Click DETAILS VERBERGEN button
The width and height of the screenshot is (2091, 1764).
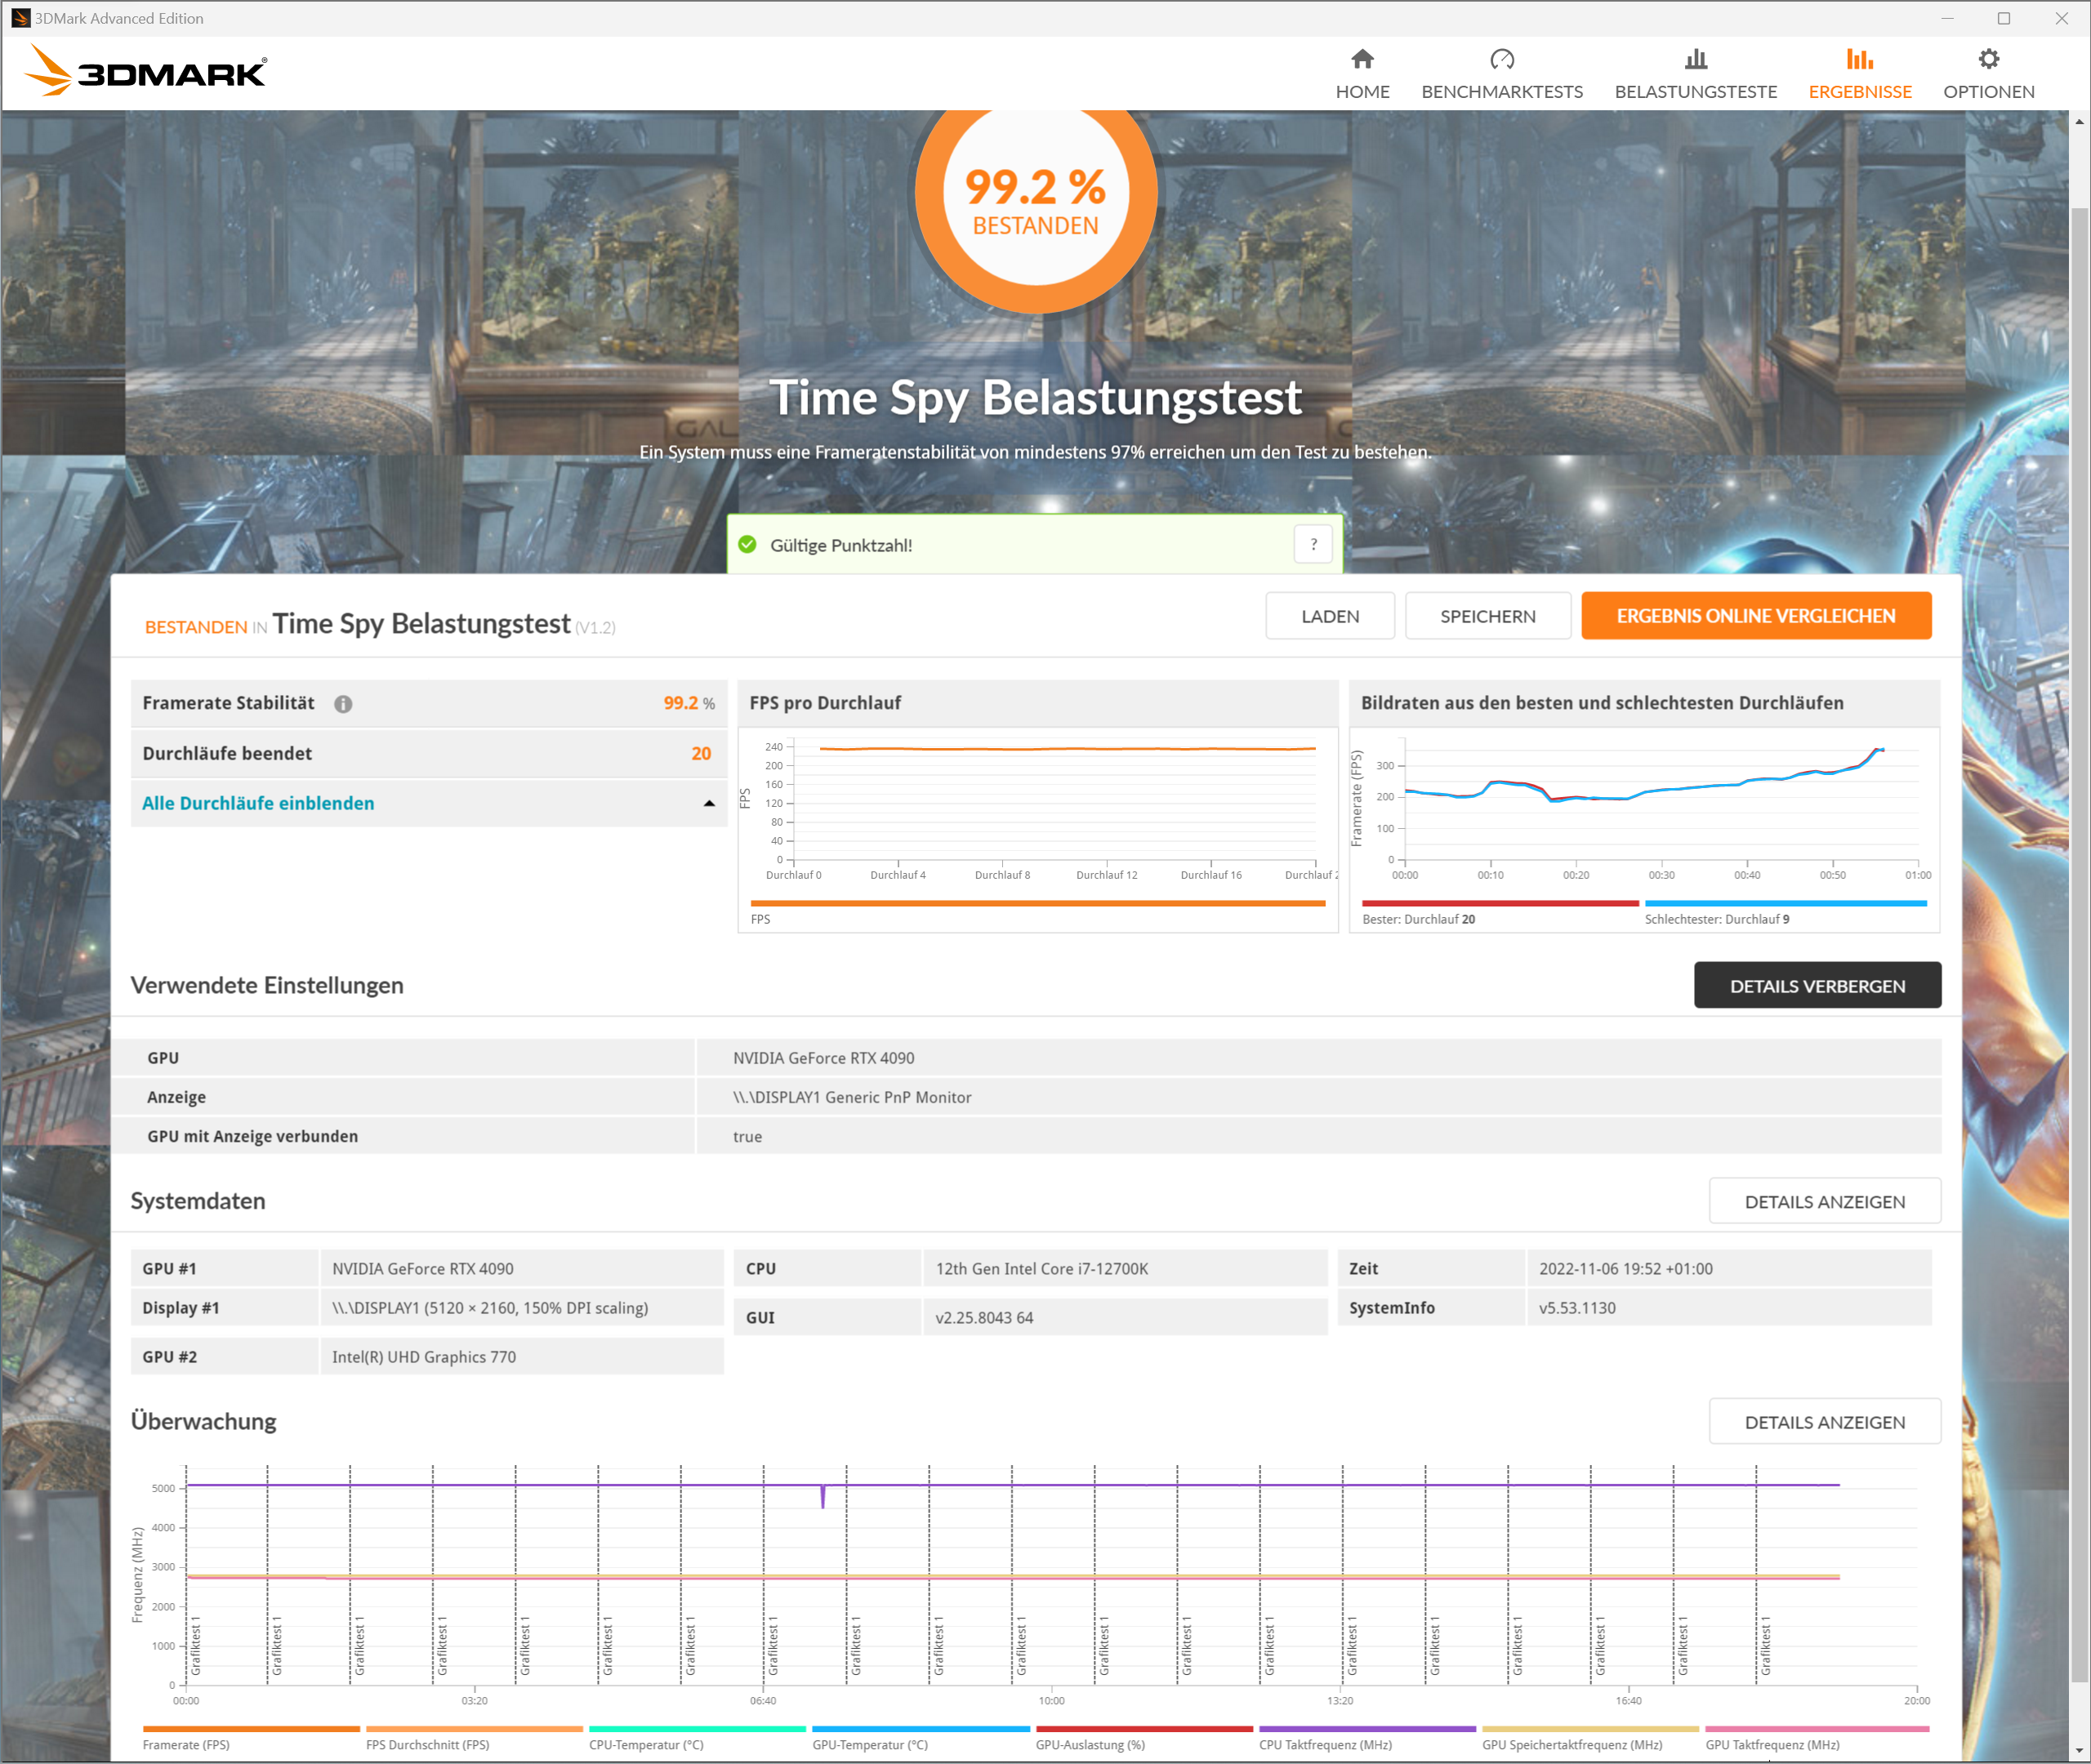pyautogui.click(x=1817, y=986)
